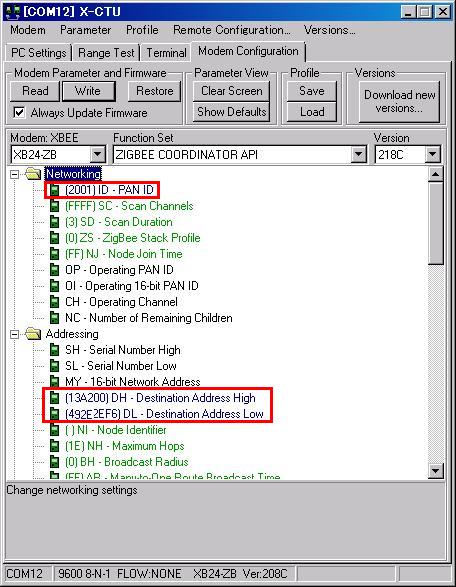Select (FFFF) SC - Scan Channels entry
Screen dimensions: 456x587
point(129,206)
